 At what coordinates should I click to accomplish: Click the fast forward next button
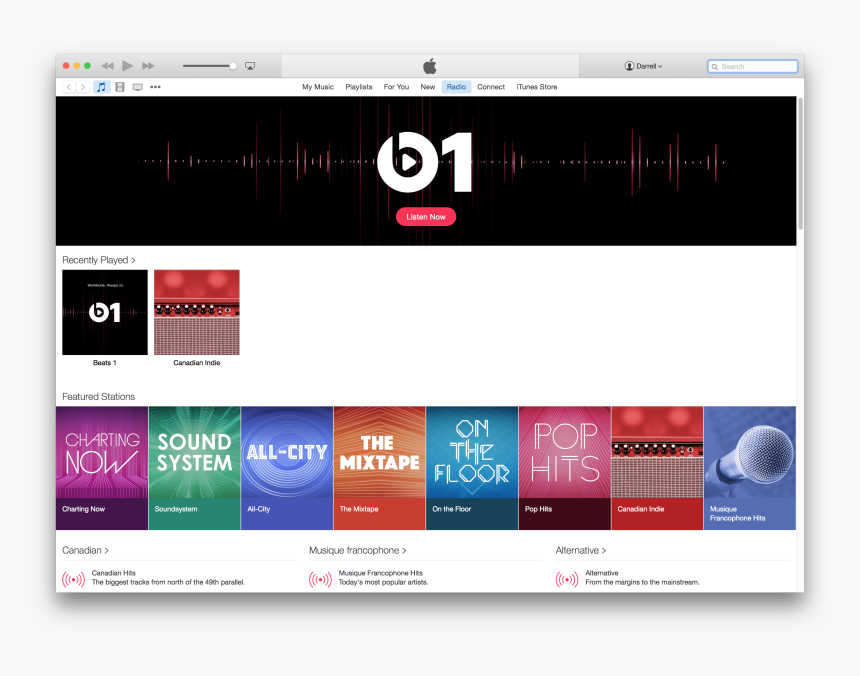point(148,66)
